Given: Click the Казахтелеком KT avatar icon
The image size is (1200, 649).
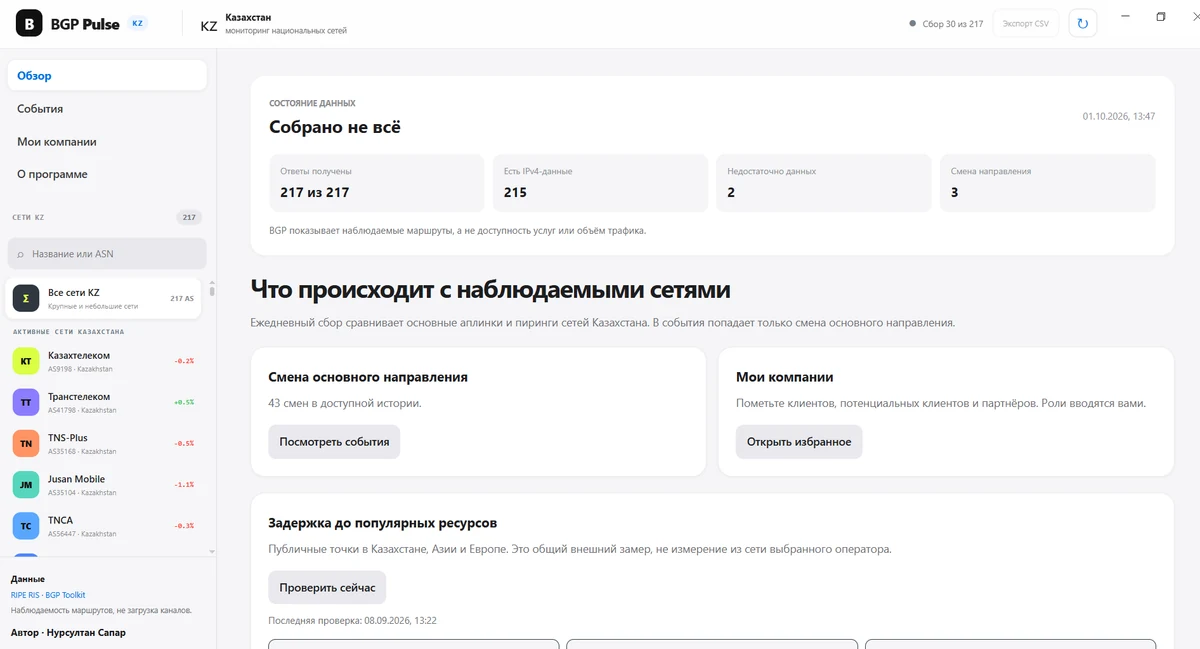Looking at the screenshot, I should pos(26,361).
